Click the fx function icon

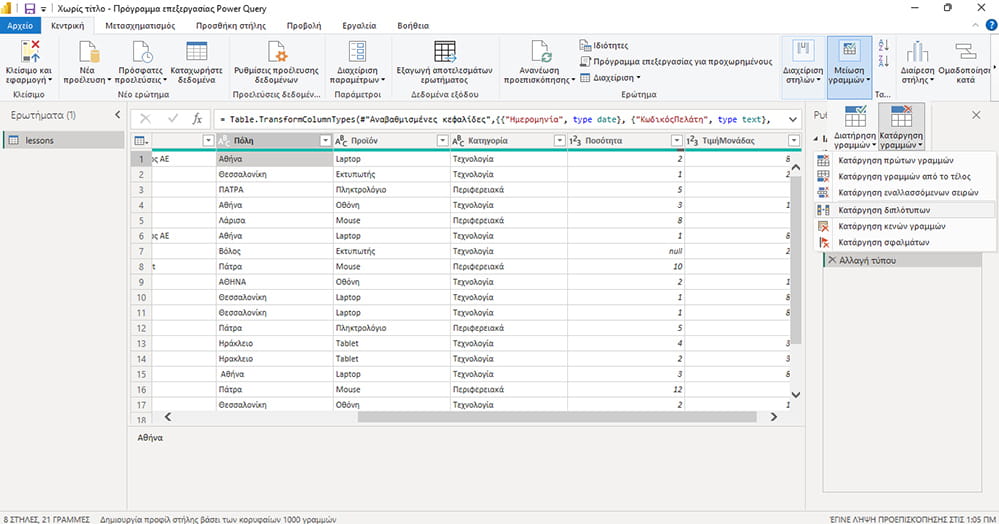pyautogui.click(x=198, y=119)
